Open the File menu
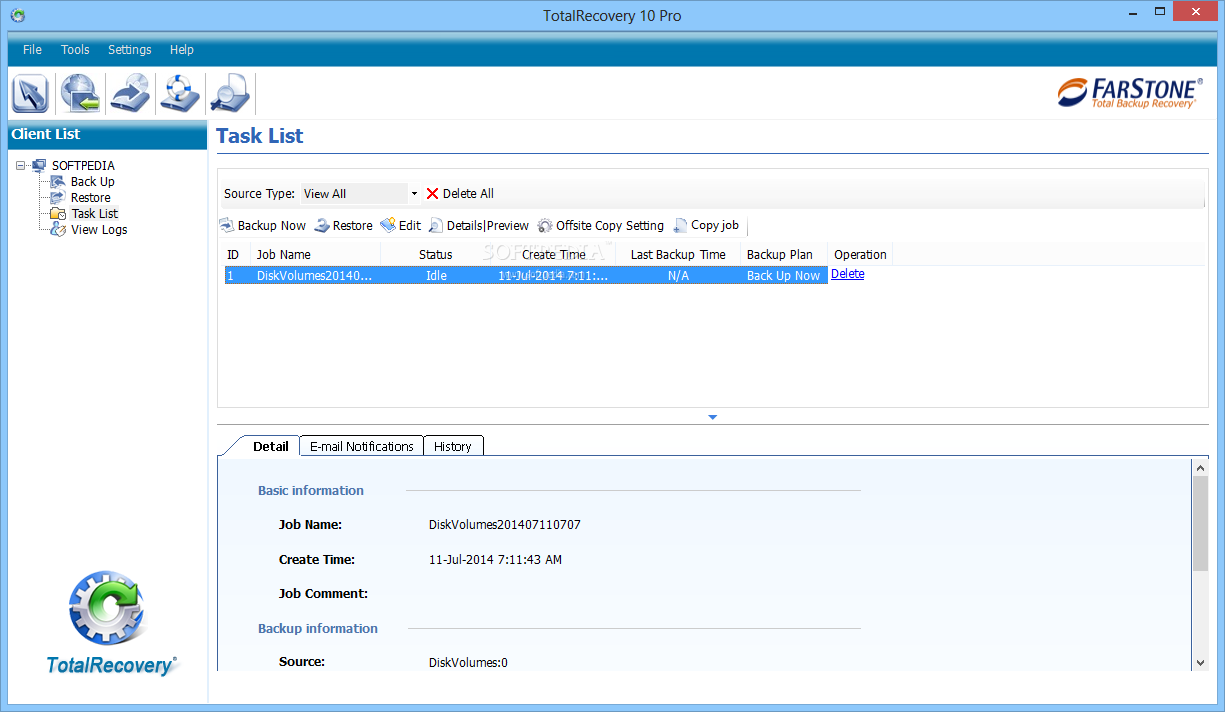The image size is (1225, 712). tap(32, 49)
